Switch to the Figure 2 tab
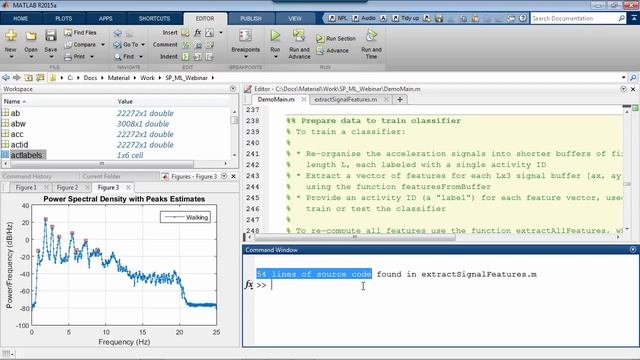The height and width of the screenshot is (360, 640). tap(67, 187)
